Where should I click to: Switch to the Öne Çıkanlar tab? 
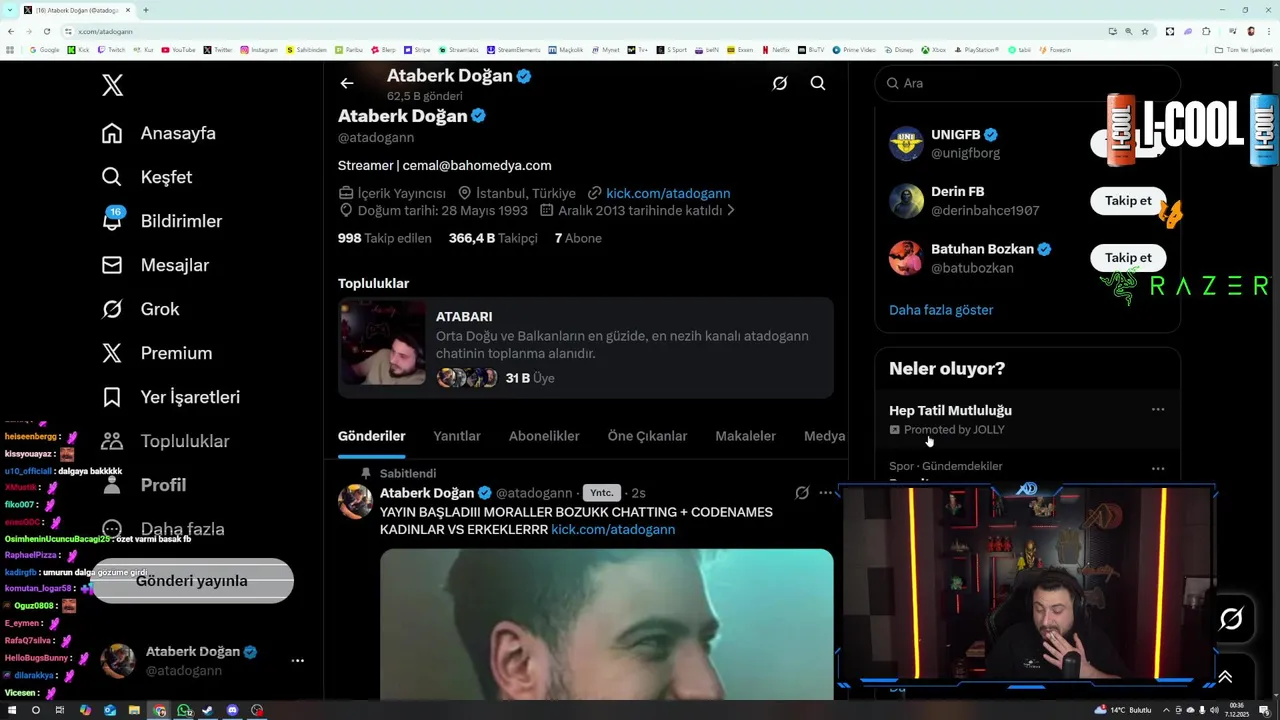click(x=647, y=436)
